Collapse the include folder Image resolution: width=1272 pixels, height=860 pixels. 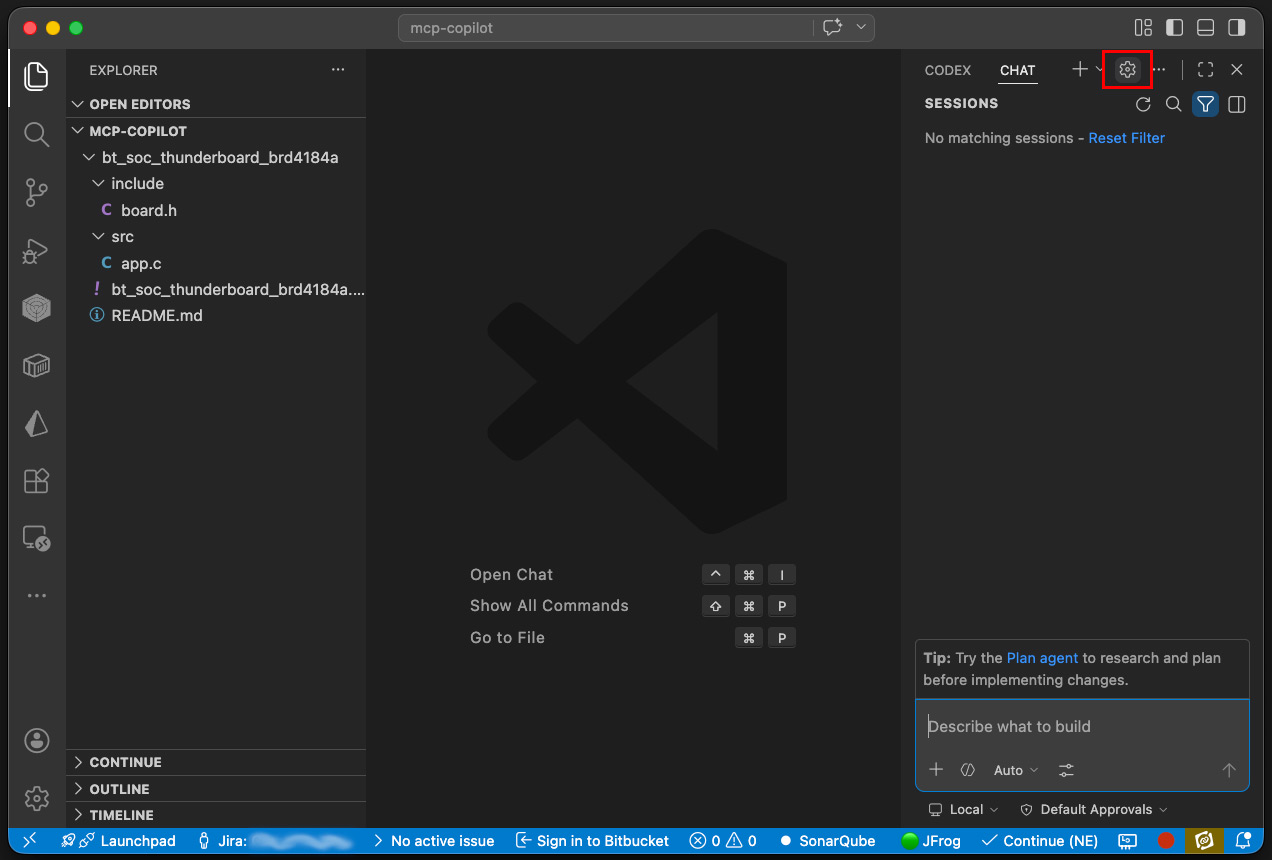216,184
